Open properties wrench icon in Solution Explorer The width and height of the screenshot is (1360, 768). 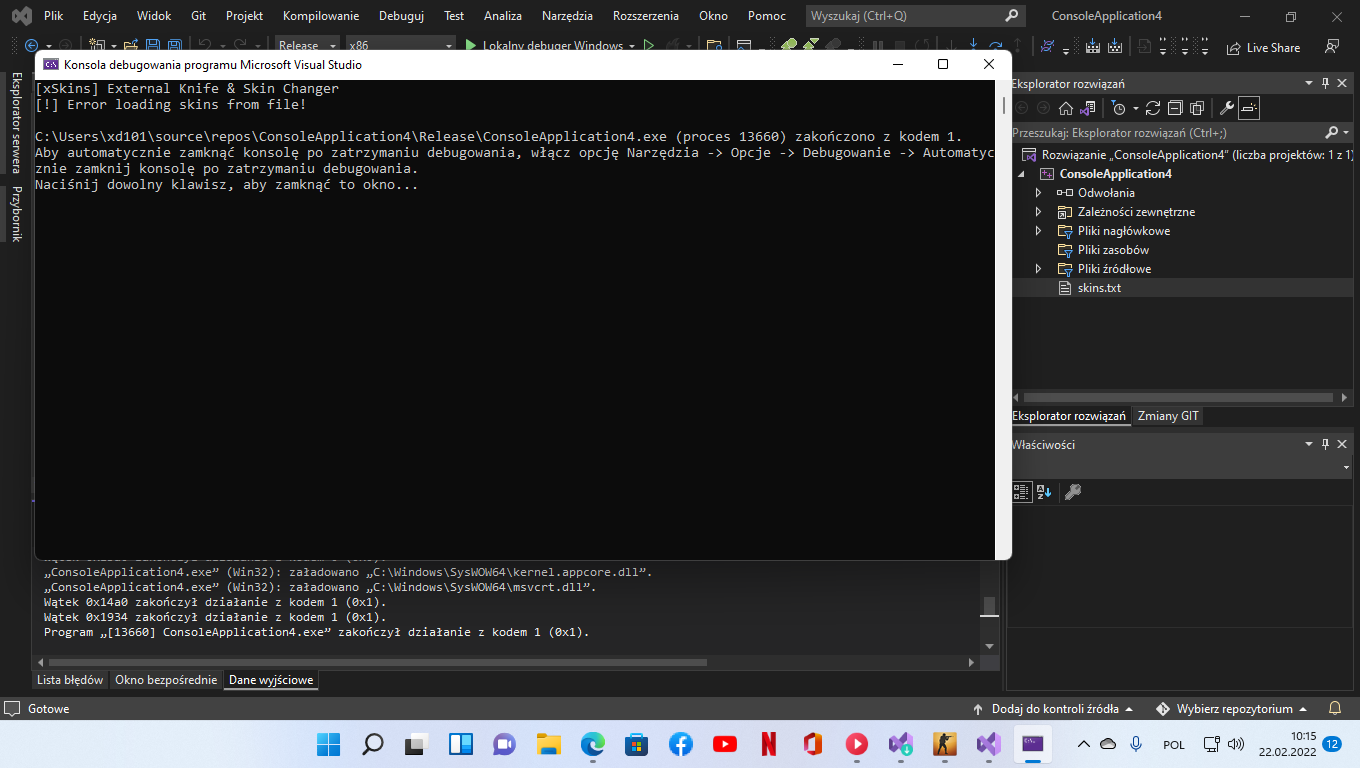pos(1227,108)
